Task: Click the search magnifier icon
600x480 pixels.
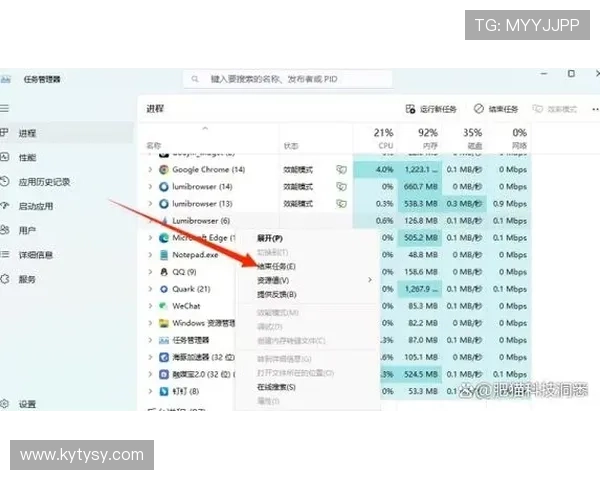Action: click(x=195, y=79)
